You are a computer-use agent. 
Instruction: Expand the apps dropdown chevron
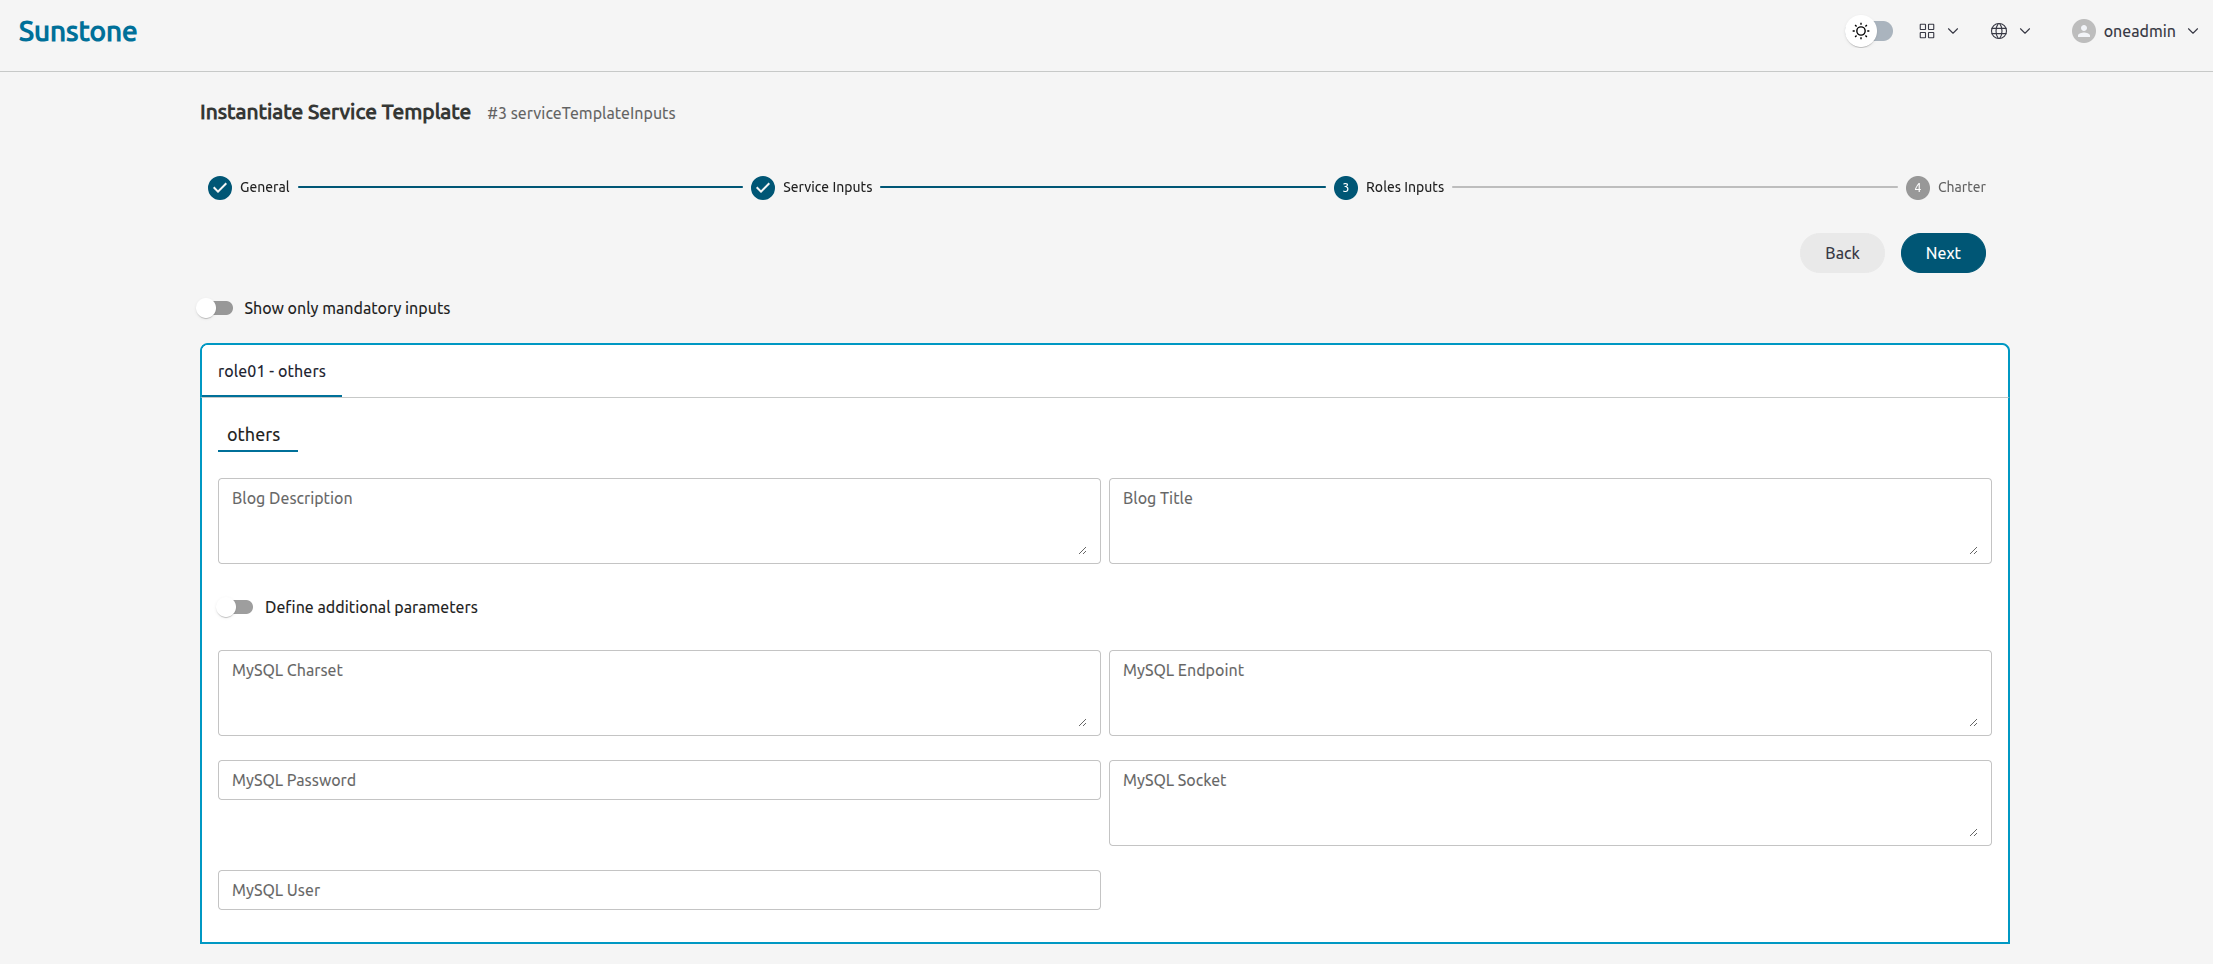click(1955, 31)
